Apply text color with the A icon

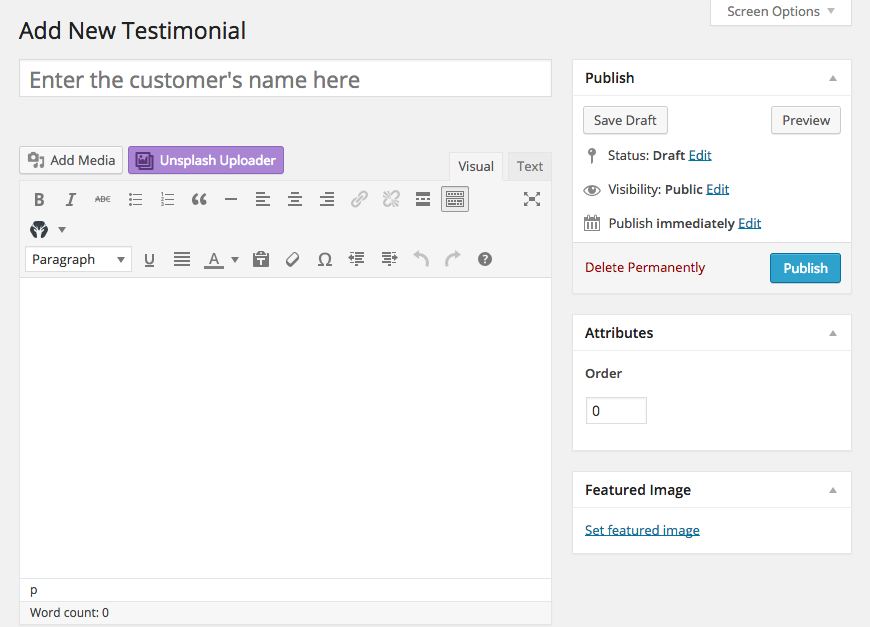tap(214, 259)
